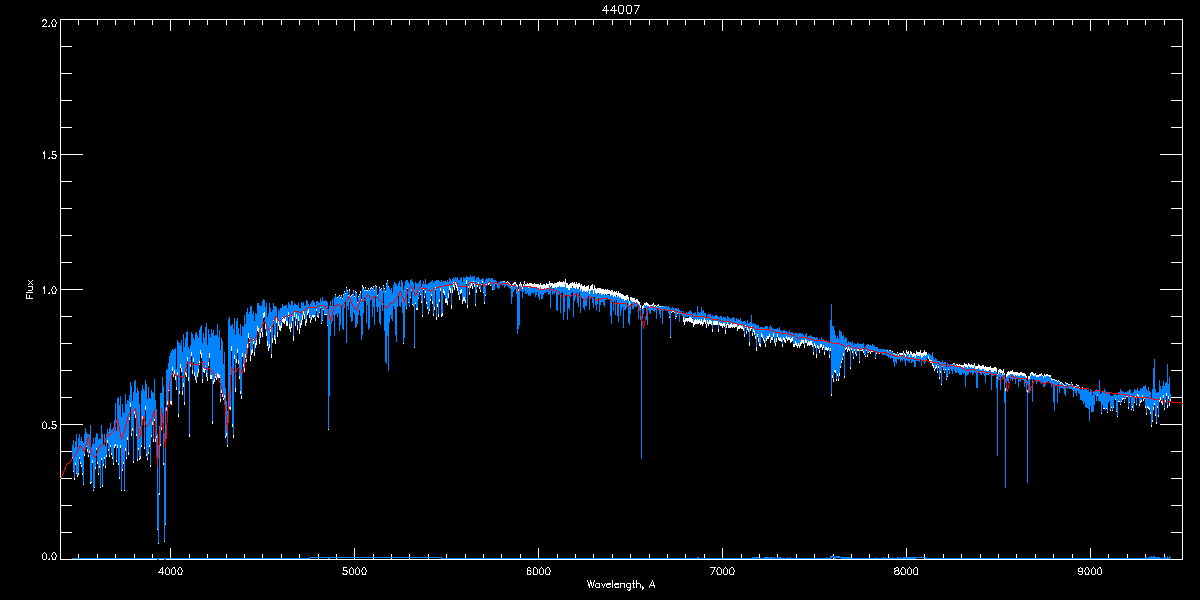Click the 7000 x-axis tick label
Viewport: 1200px width, 600px height.
[x=722, y=572]
